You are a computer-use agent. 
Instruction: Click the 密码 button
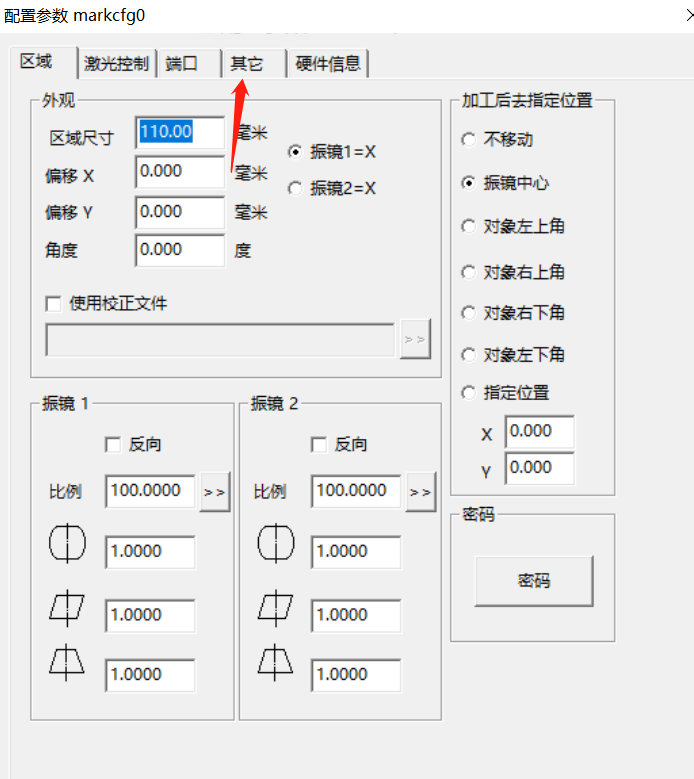[534, 581]
